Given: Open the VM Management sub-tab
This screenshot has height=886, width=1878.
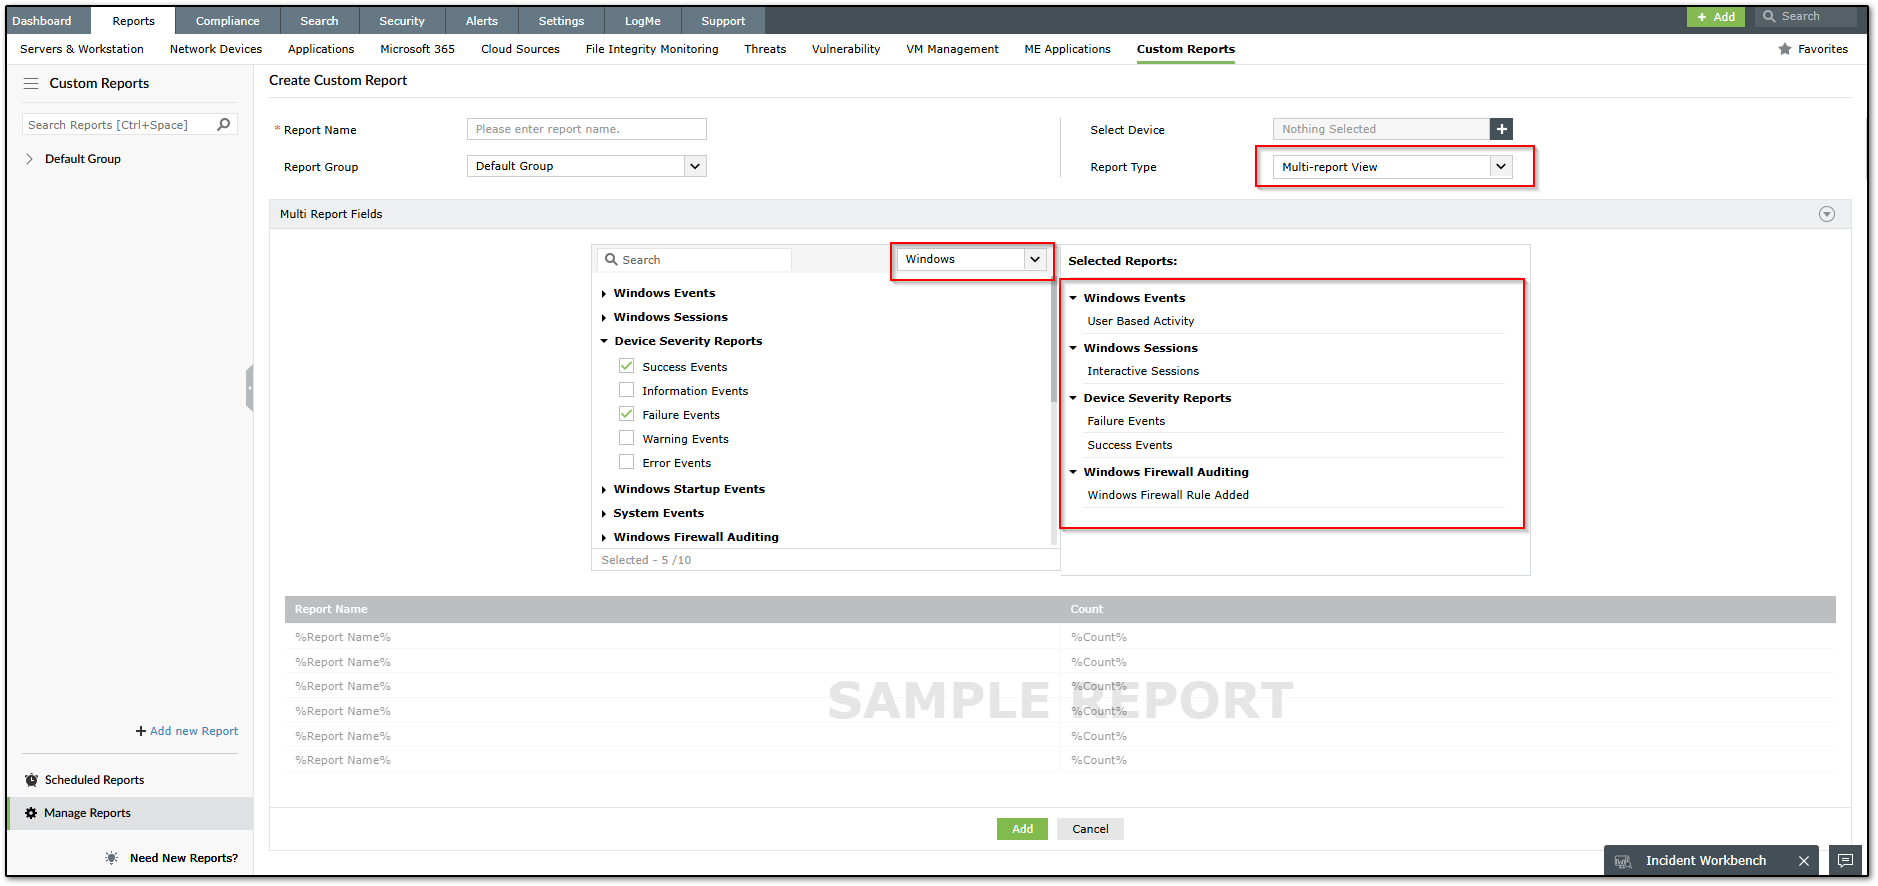Looking at the screenshot, I should [x=952, y=49].
